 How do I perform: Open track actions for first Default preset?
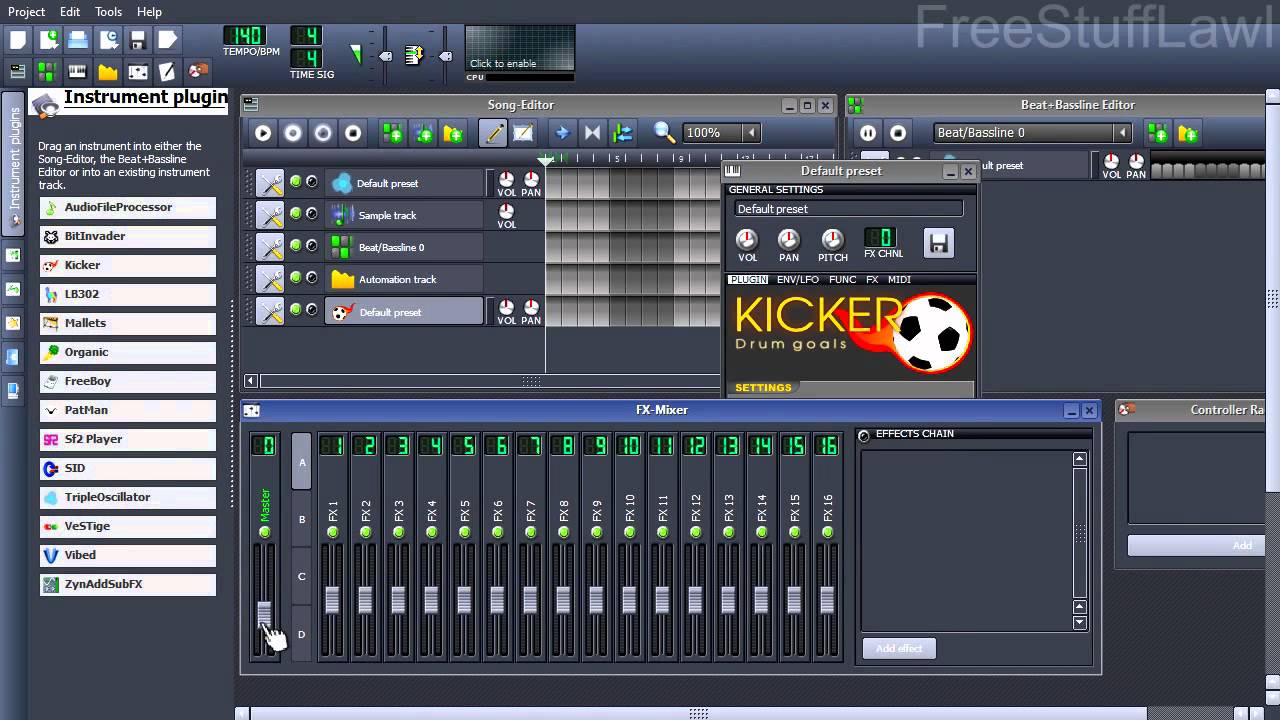tap(270, 183)
